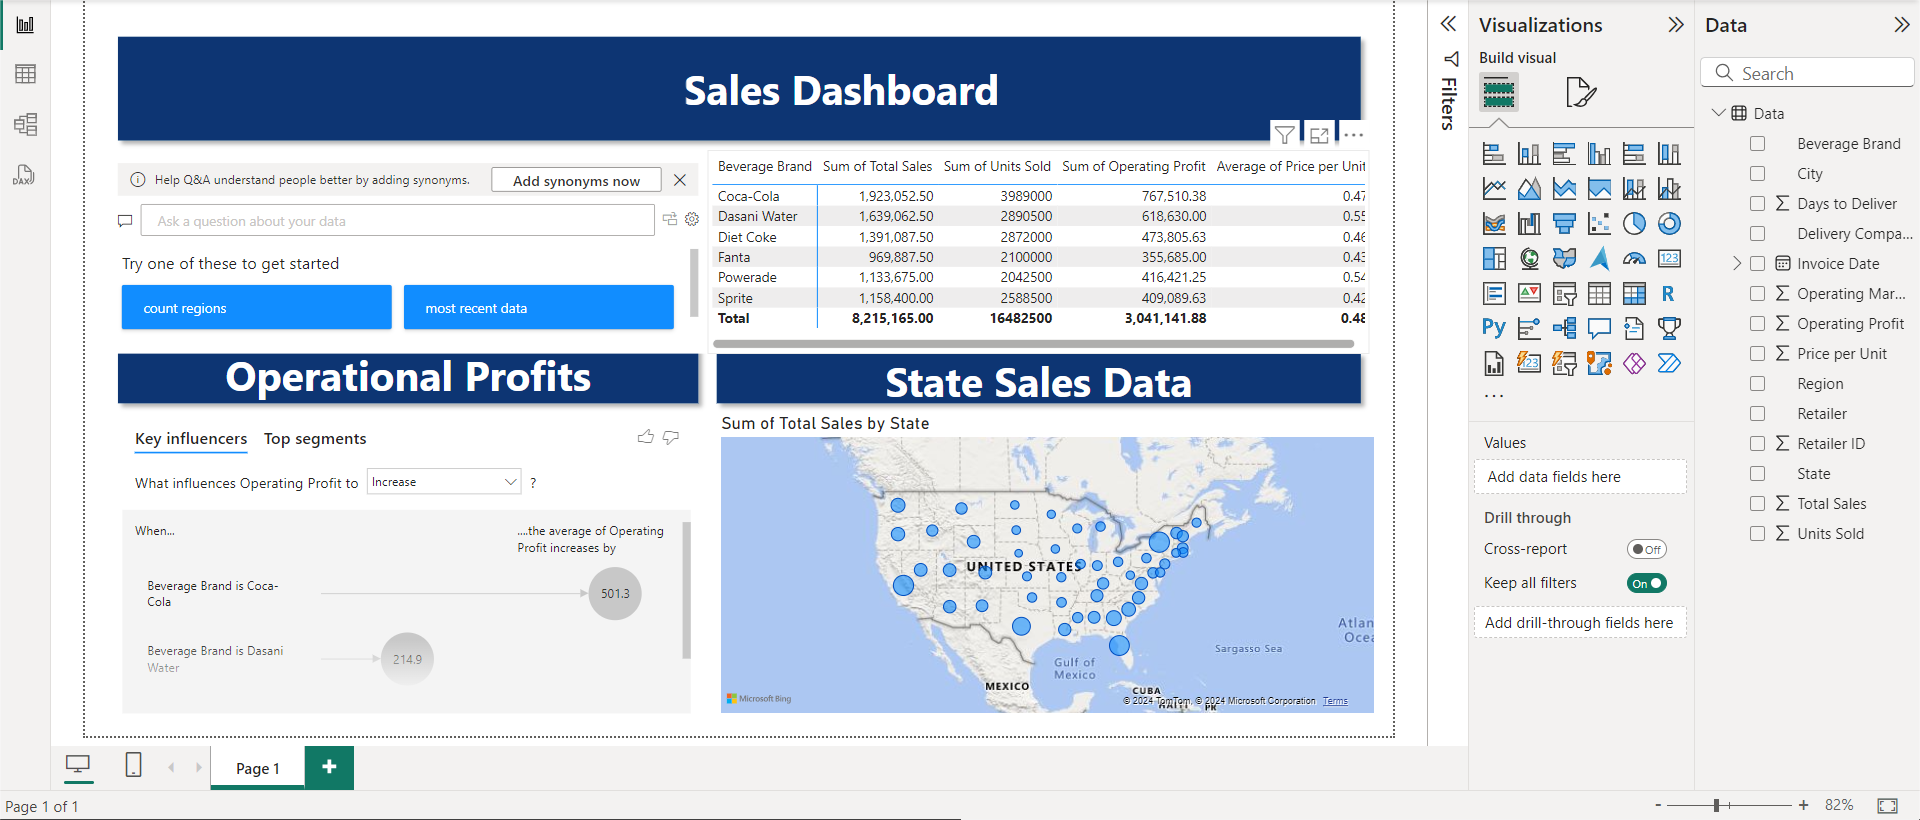Viewport: 1920px width, 820px height.
Task: Choose the Python visual
Action: pos(1494,328)
